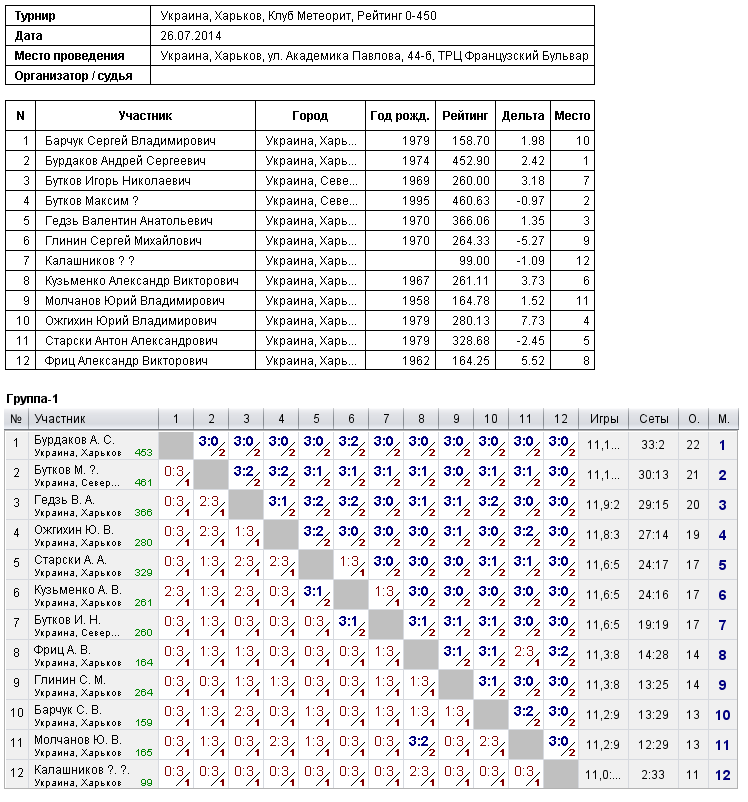The image size is (748, 802).
Task: Click Гедзь В. А. in group grid
Action: point(64,500)
